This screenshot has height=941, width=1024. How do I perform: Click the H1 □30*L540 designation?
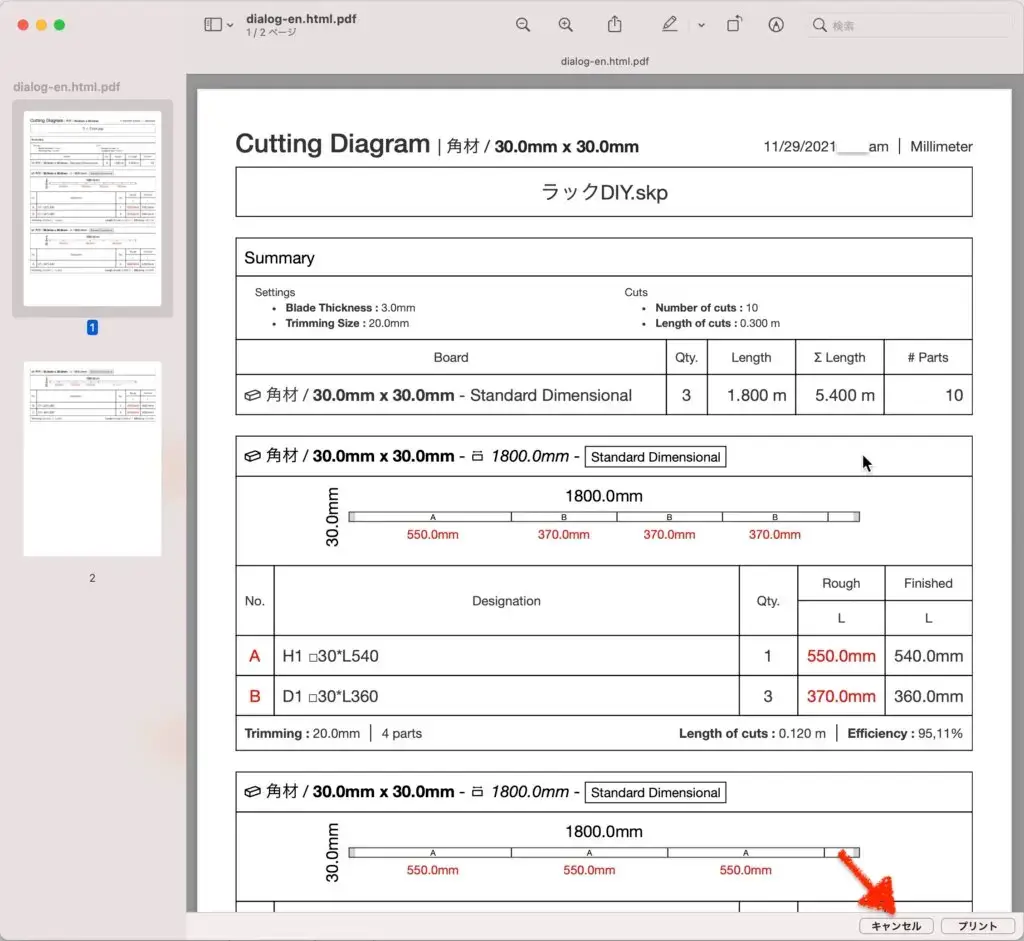tap(330, 656)
